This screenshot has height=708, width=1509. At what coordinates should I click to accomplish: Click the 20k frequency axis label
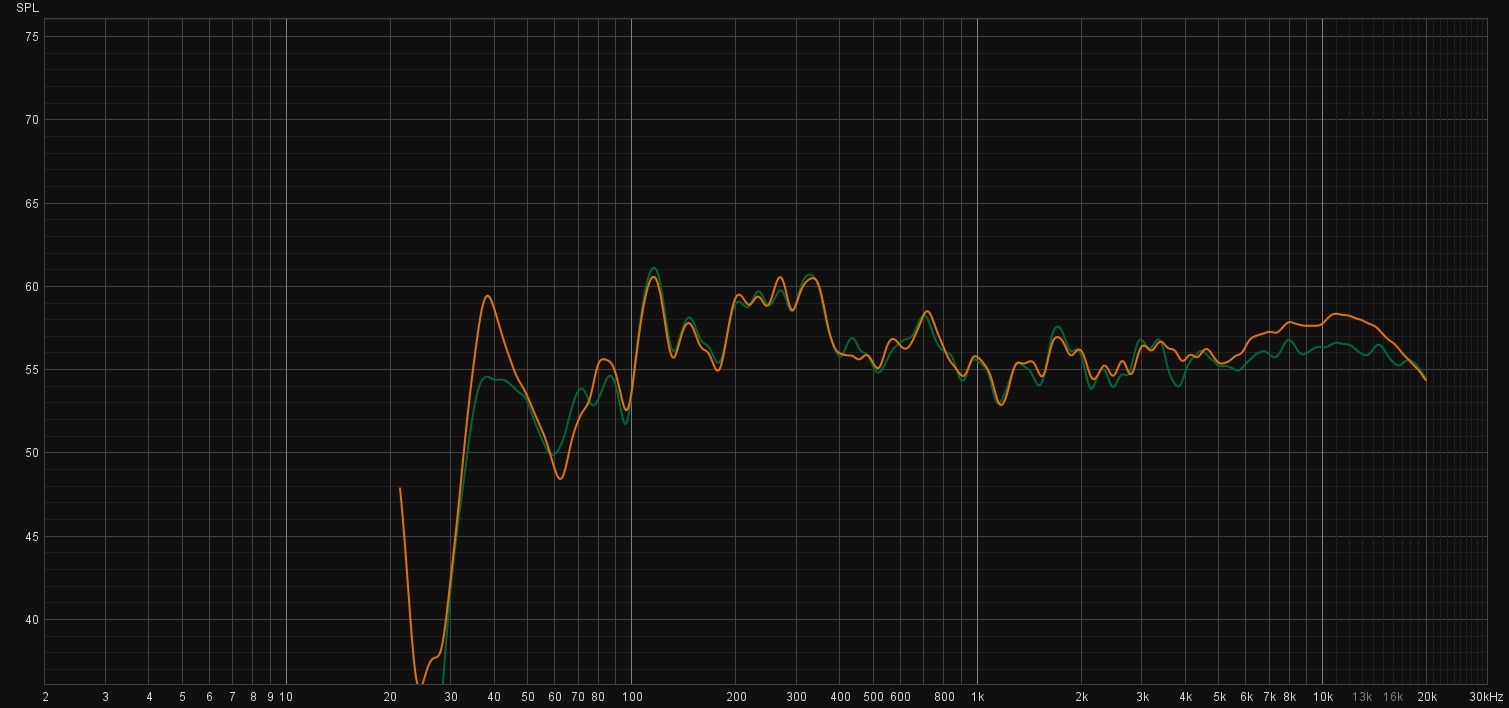[1427, 697]
